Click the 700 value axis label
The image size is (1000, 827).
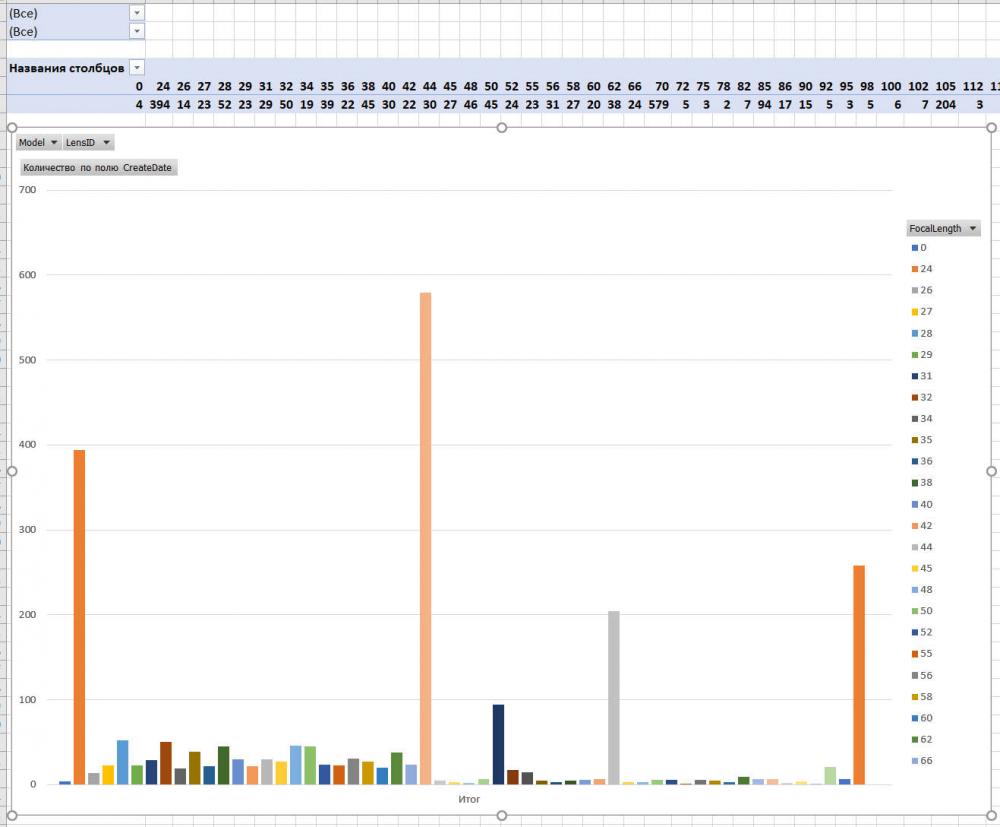pos(27,190)
